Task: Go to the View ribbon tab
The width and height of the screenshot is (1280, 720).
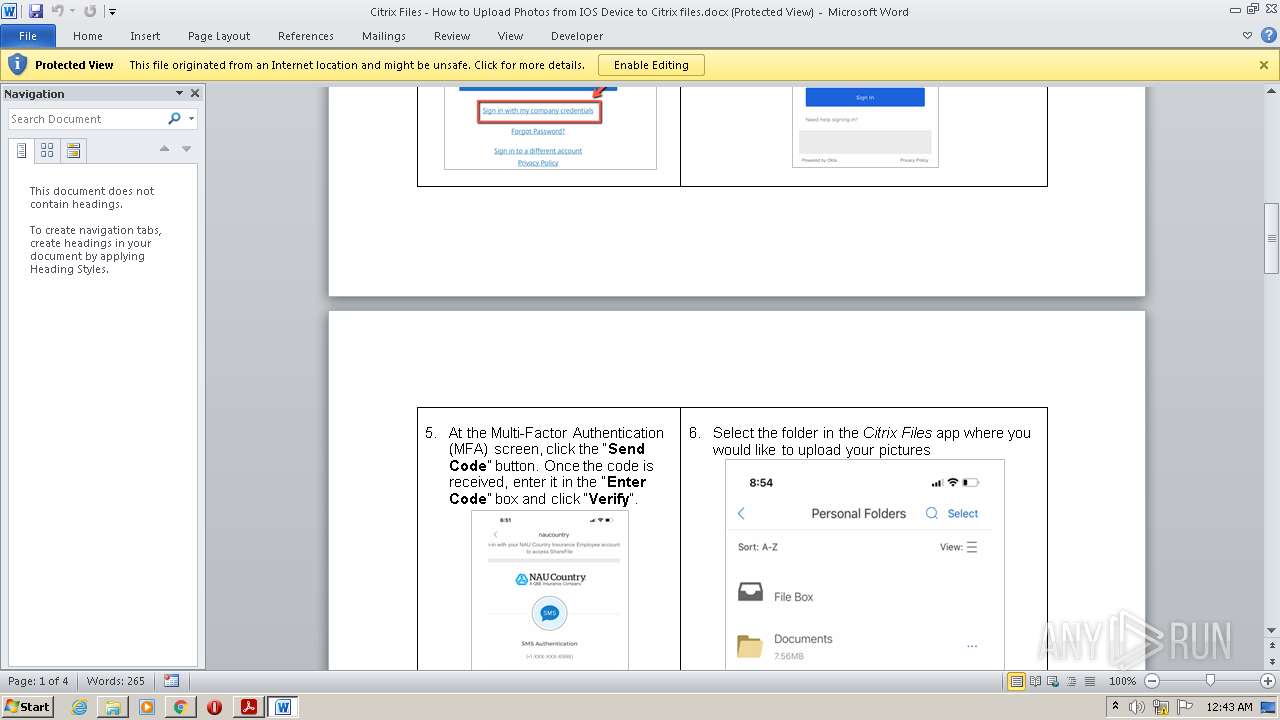Action: point(510,36)
